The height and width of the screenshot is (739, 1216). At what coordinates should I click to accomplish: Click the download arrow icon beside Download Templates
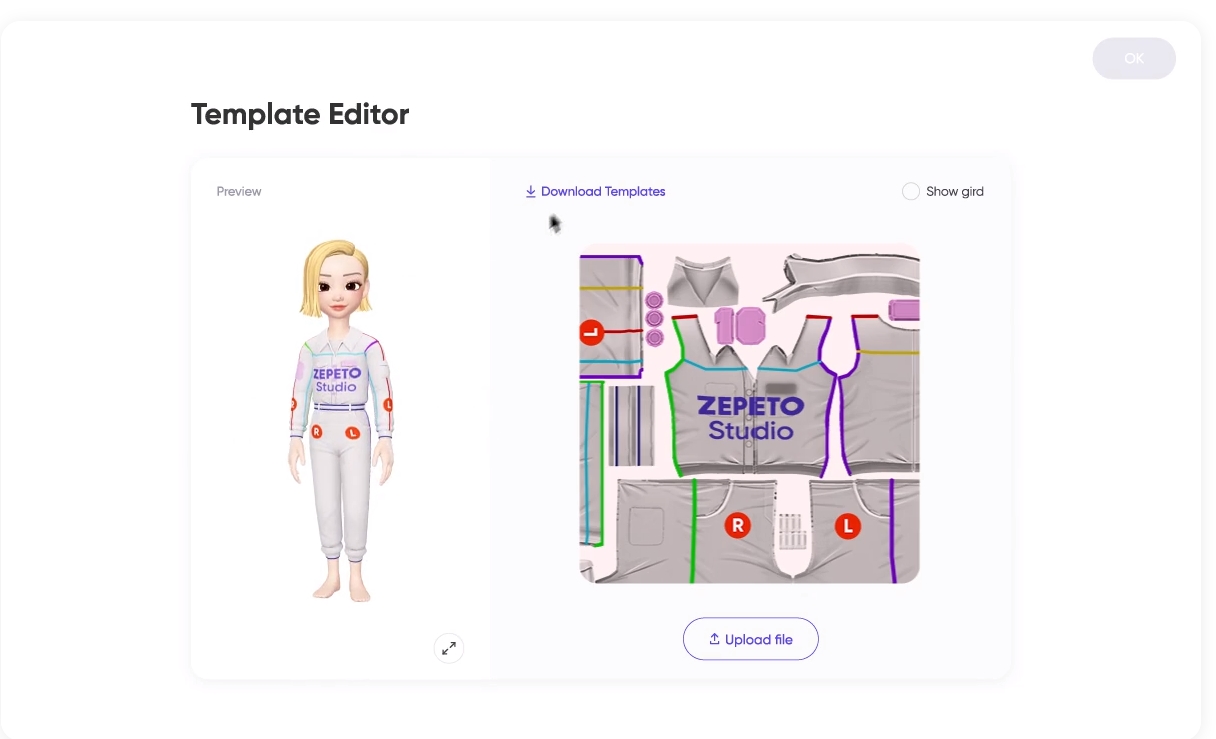[531, 191]
